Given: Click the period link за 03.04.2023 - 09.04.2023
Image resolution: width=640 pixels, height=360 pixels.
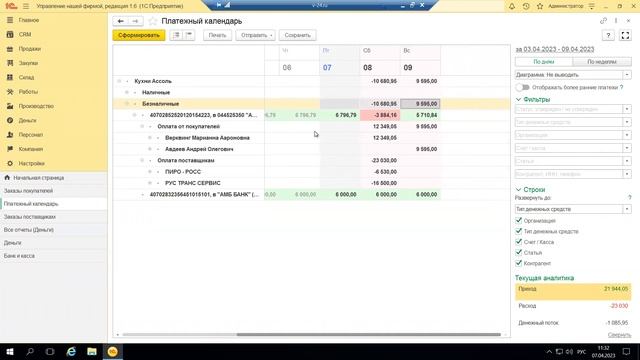Looking at the screenshot, I should tap(555, 49).
